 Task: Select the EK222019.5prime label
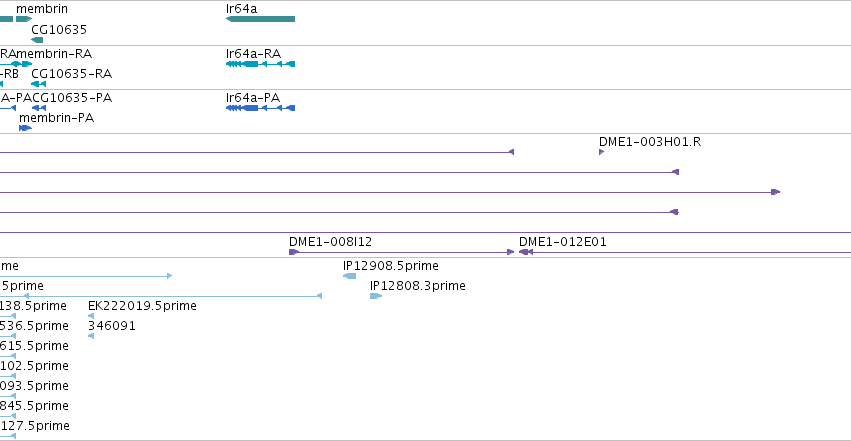pos(142,306)
